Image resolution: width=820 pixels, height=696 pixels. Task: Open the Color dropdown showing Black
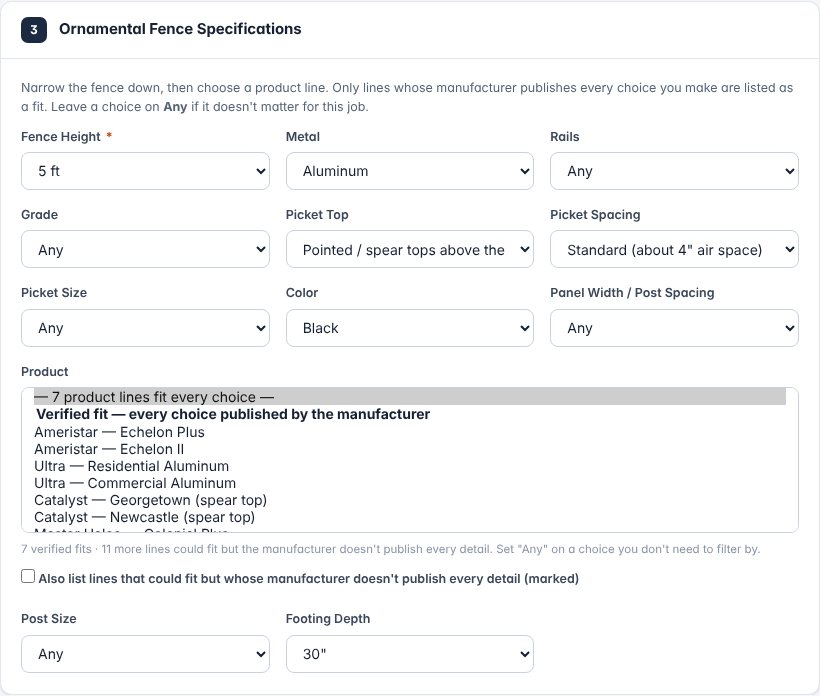(x=409, y=328)
